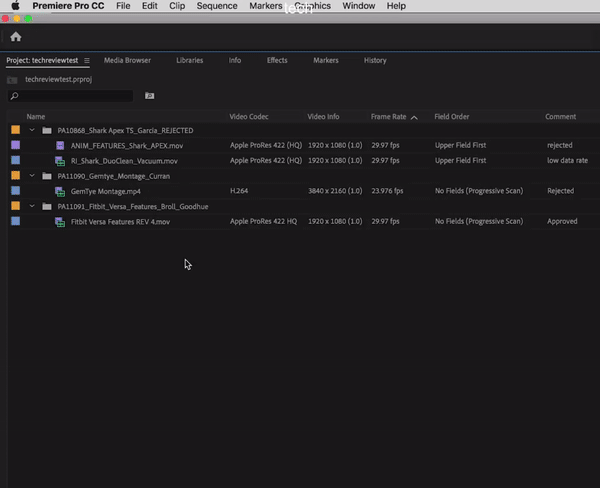Sort by the Video Info column header

[x=323, y=117]
